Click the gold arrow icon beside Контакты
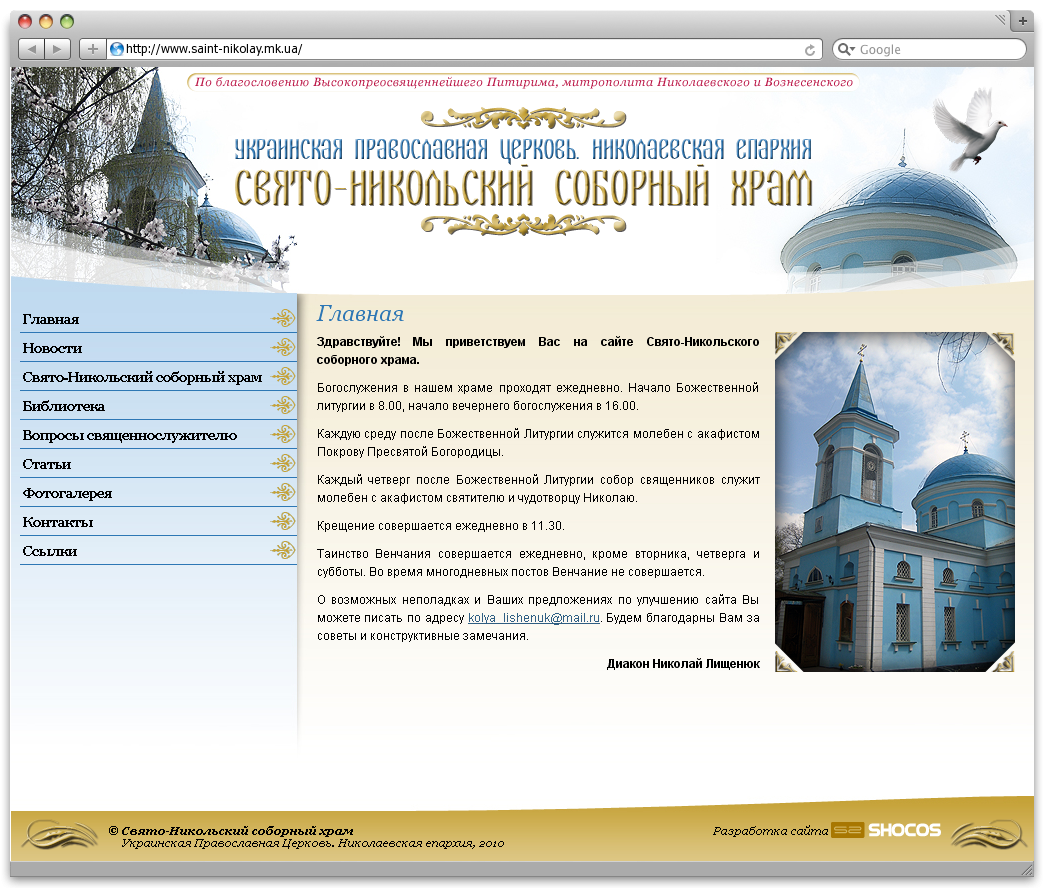Screen dimensions: 1044x888 point(285,521)
